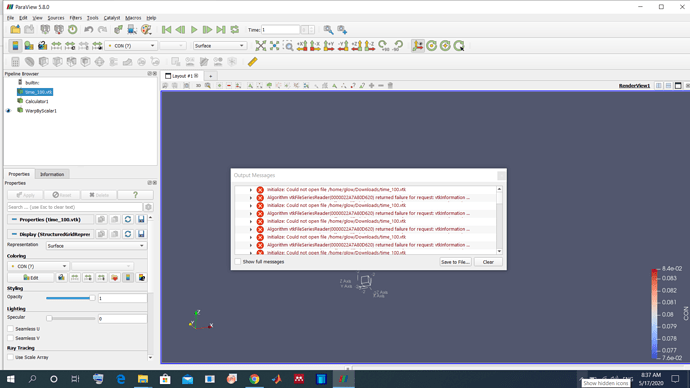Check the Seamless U checkbox

coord(11,329)
